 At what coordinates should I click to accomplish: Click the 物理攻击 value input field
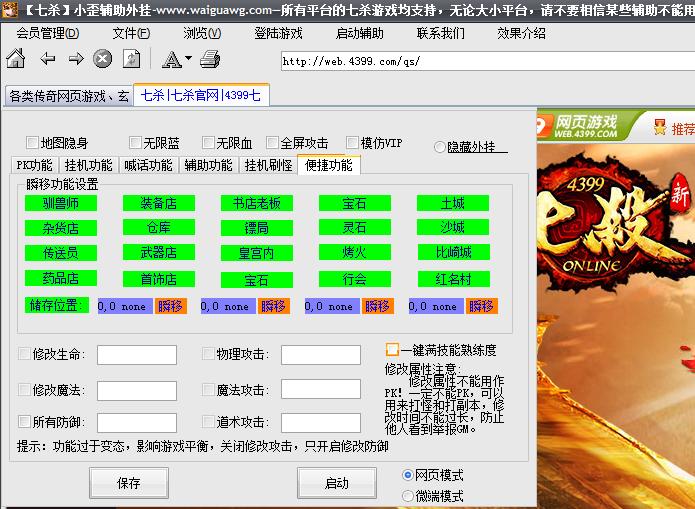pos(320,355)
